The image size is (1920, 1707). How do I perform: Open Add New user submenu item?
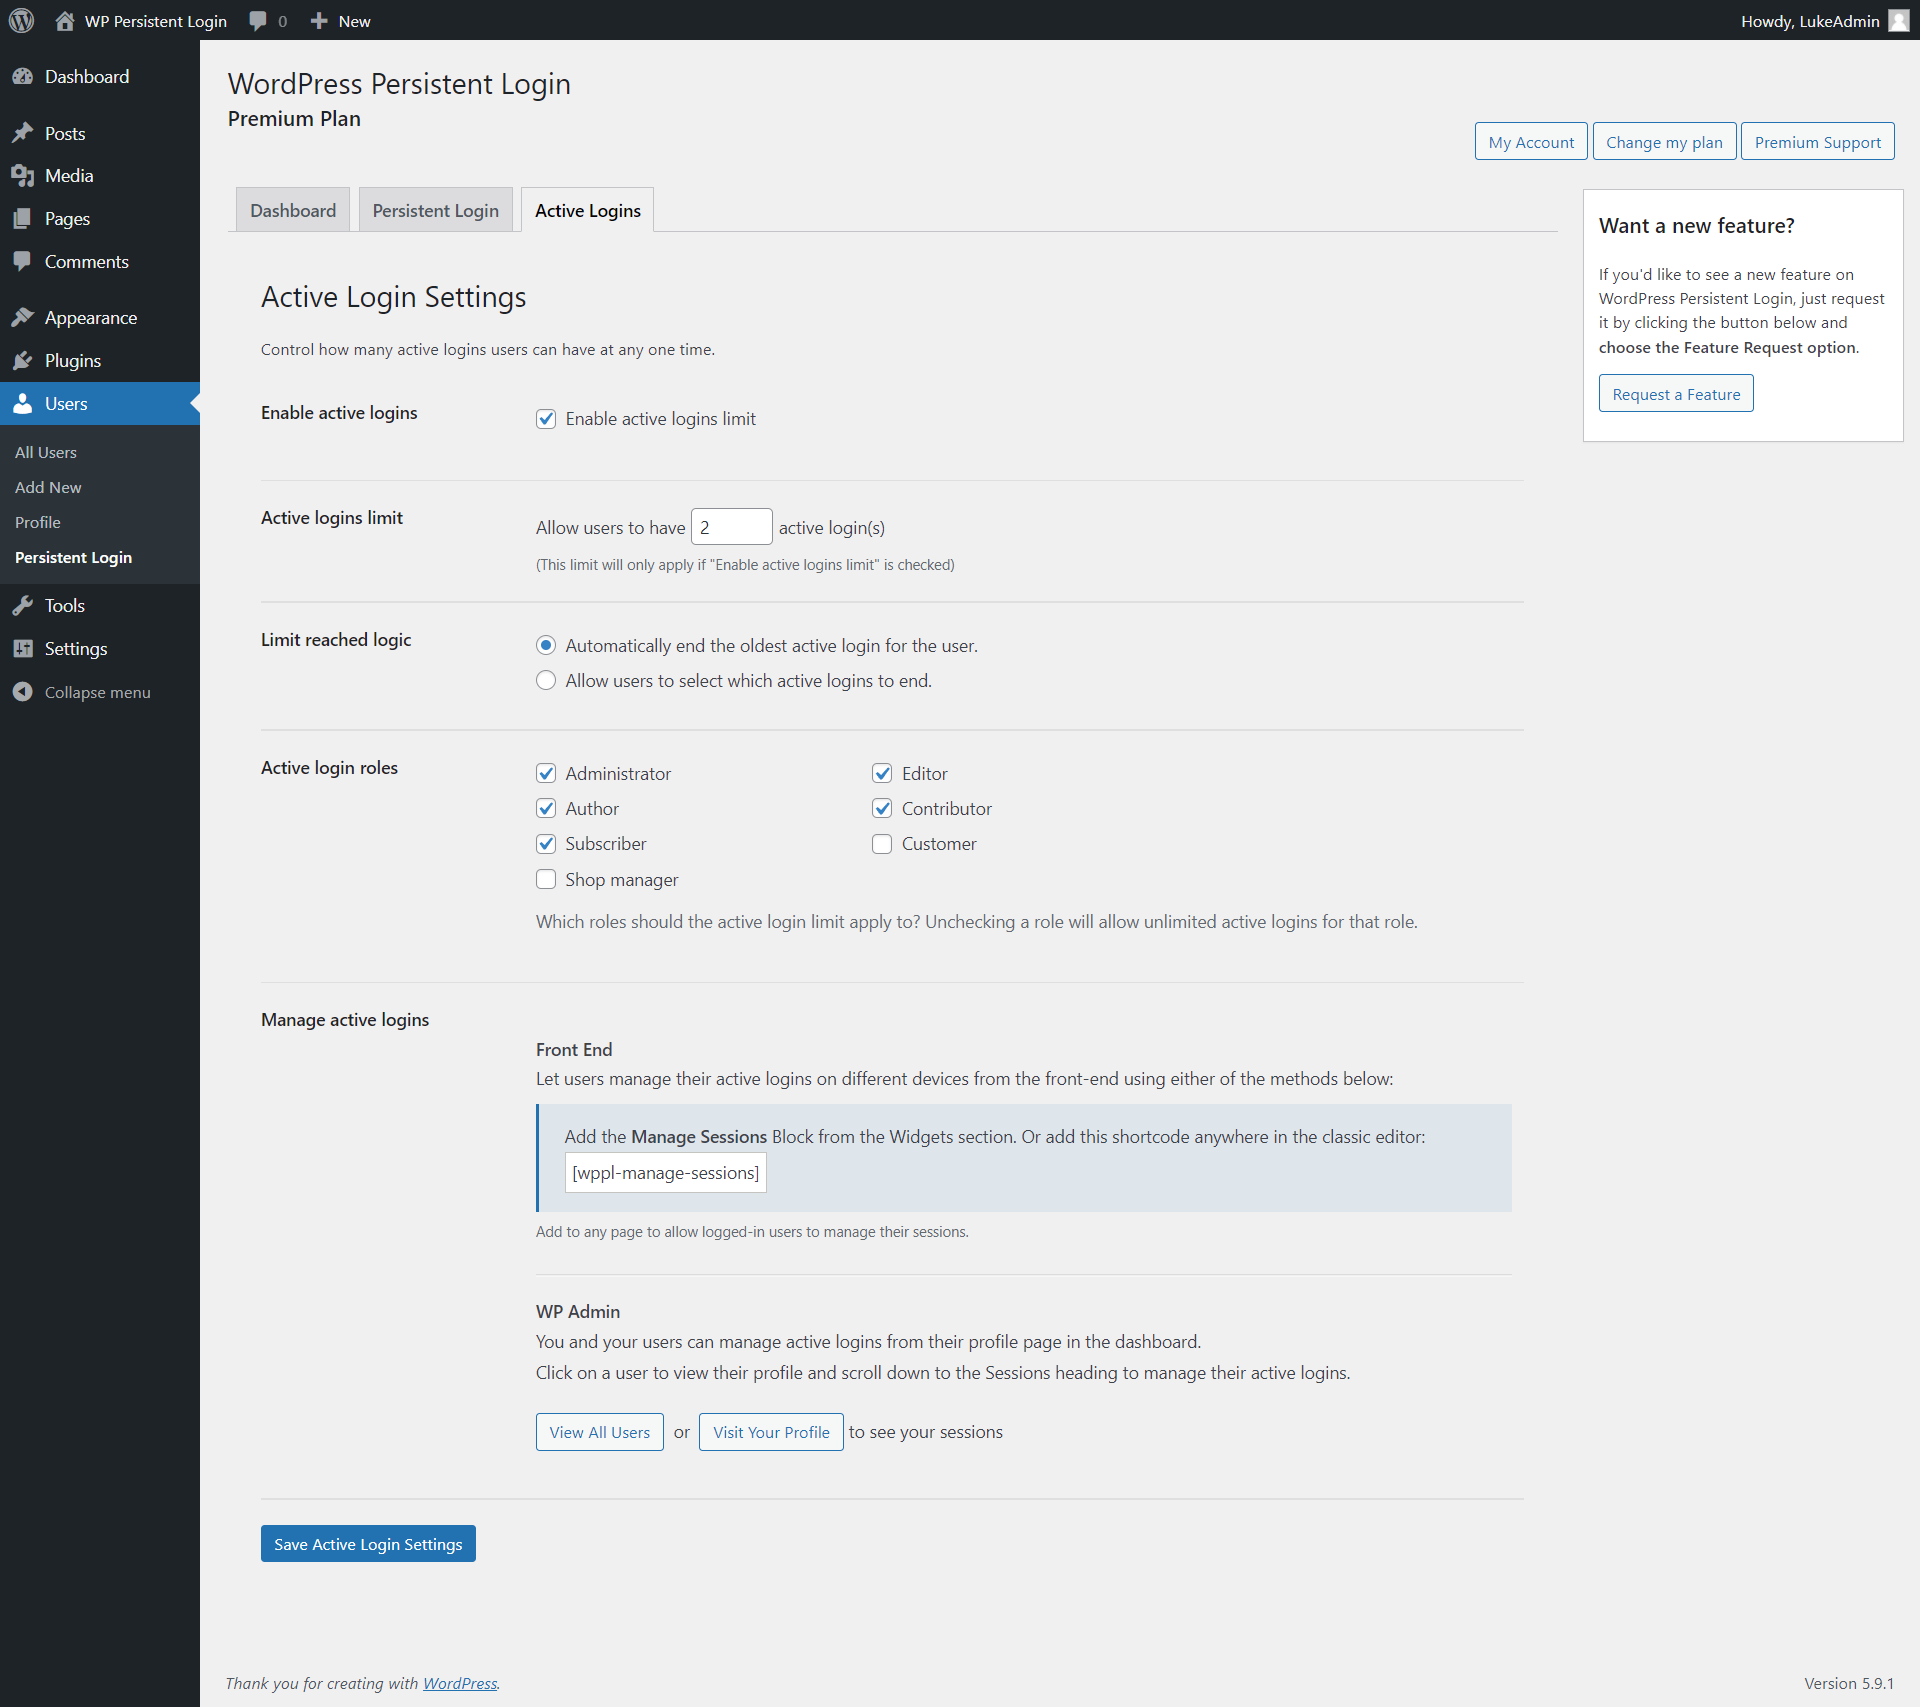pyautogui.click(x=48, y=488)
